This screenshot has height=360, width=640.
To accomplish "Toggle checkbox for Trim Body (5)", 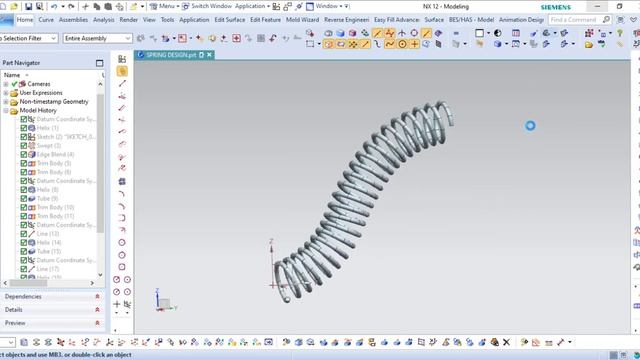I will pos(24,163).
